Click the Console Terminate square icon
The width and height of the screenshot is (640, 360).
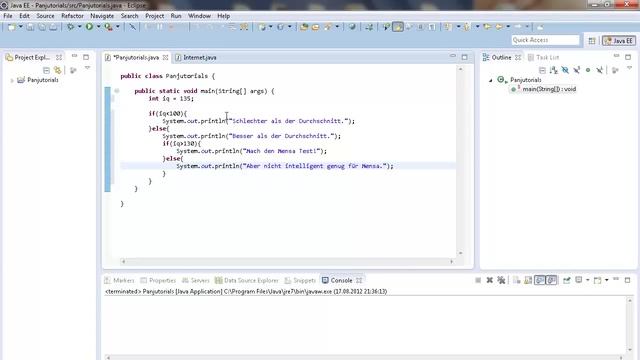(478, 280)
